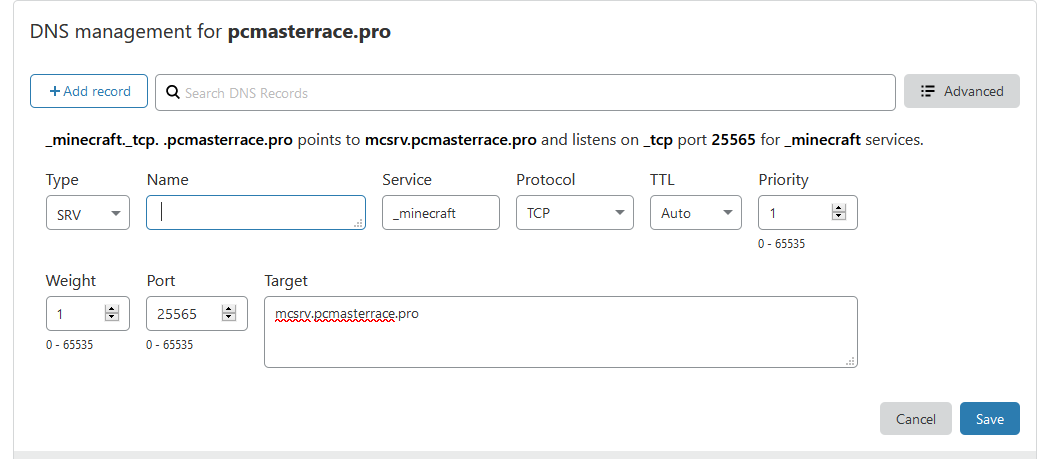Focus the Search DNS Records field
This screenshot has width=1049, height=459.
click(x=530, y=93)
